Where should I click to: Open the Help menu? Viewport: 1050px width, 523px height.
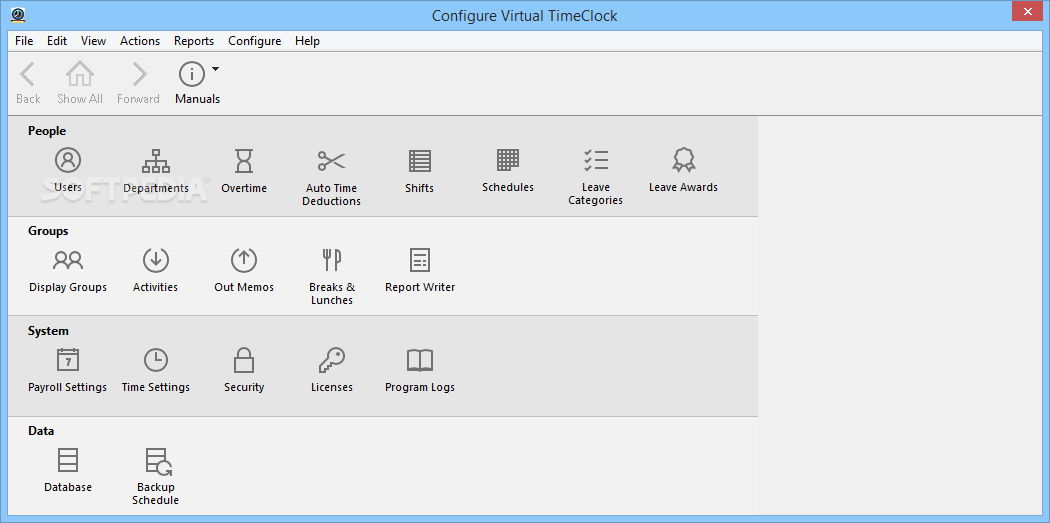click(307, 41)
